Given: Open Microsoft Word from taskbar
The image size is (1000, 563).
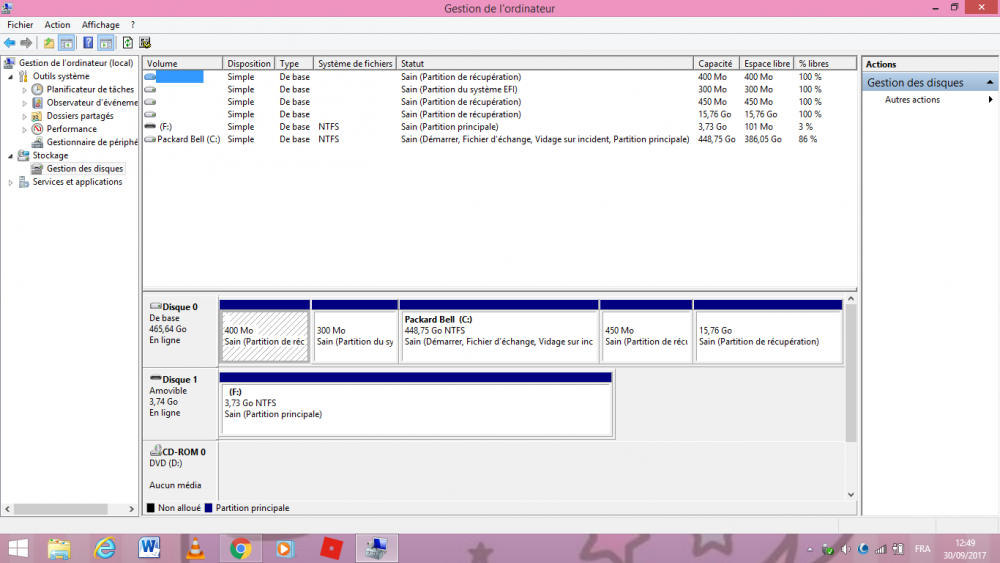Looking at the screenshot, I should 149,548.
